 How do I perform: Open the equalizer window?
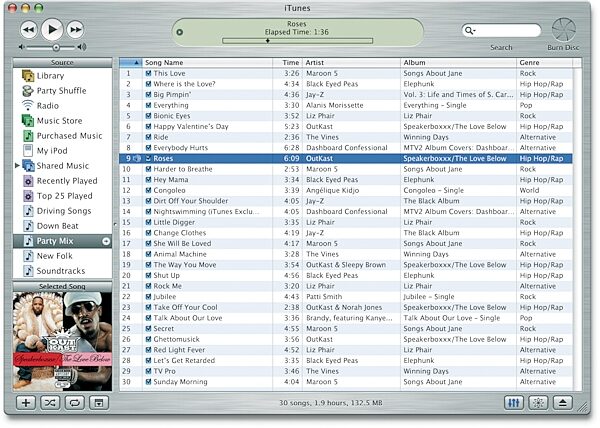(x=514, y=403)
